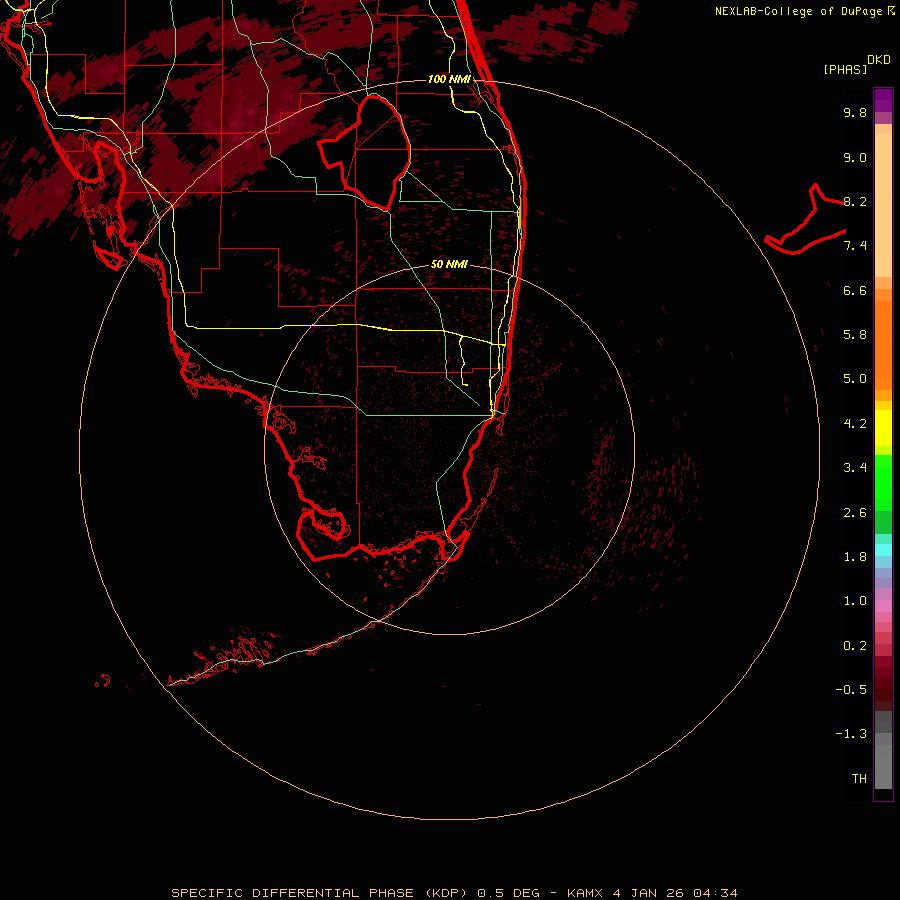Select the -0.5 legend value
Image resolution: width=900 pixels, height=900 pixels.
851,690
